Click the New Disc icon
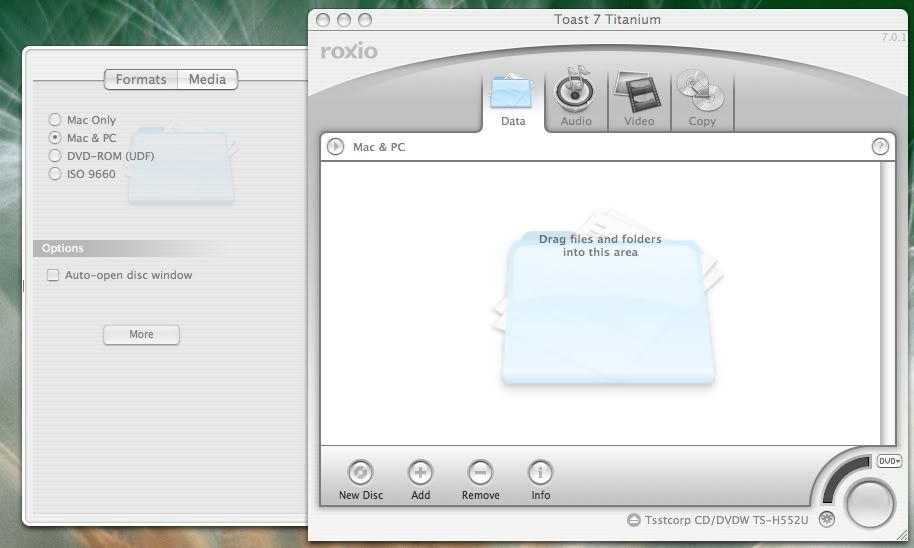 (360, 472)
